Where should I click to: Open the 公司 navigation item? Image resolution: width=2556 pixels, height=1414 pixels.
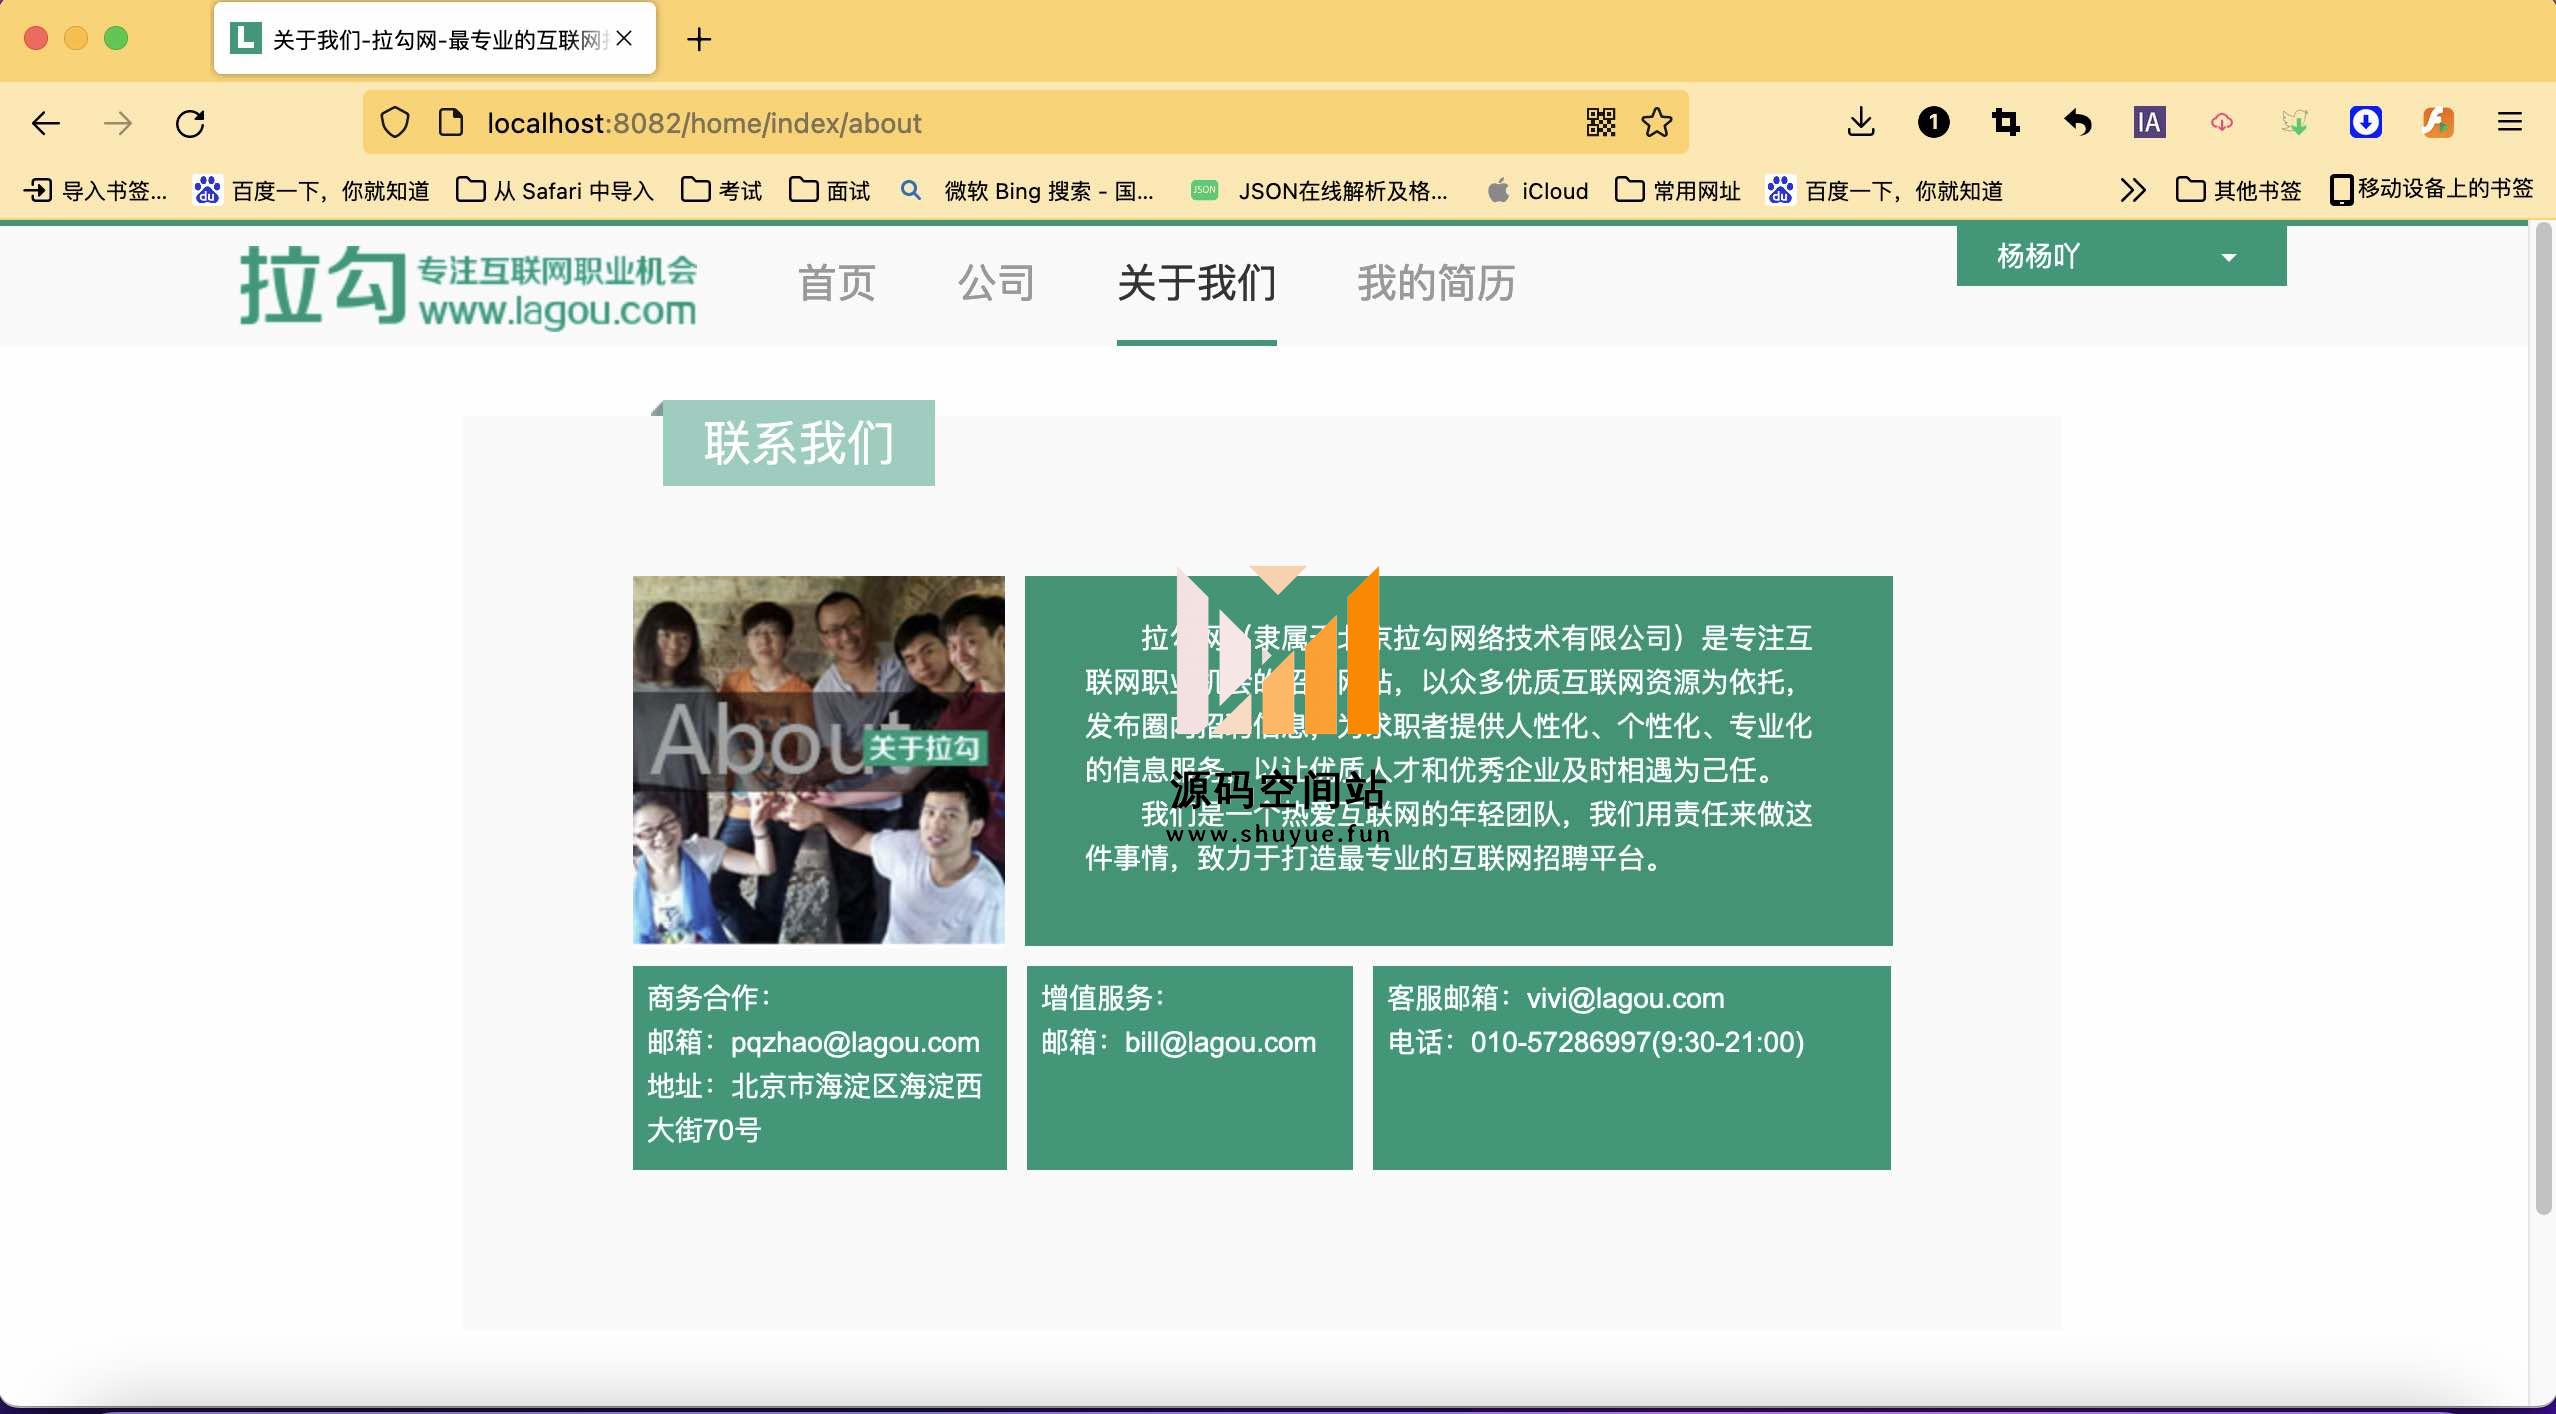pos(997,283)
